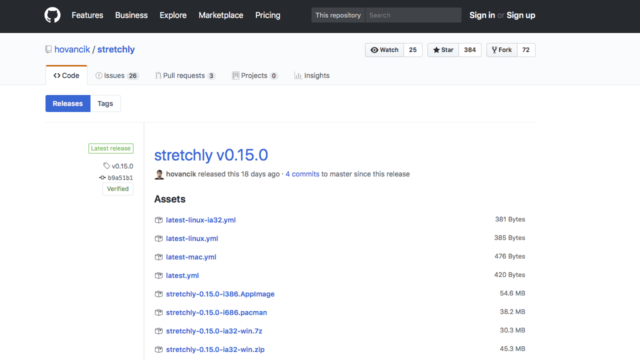Click the 'This repository' search scope label
Screen dimensions: 640x360
[x=338, y=16]
